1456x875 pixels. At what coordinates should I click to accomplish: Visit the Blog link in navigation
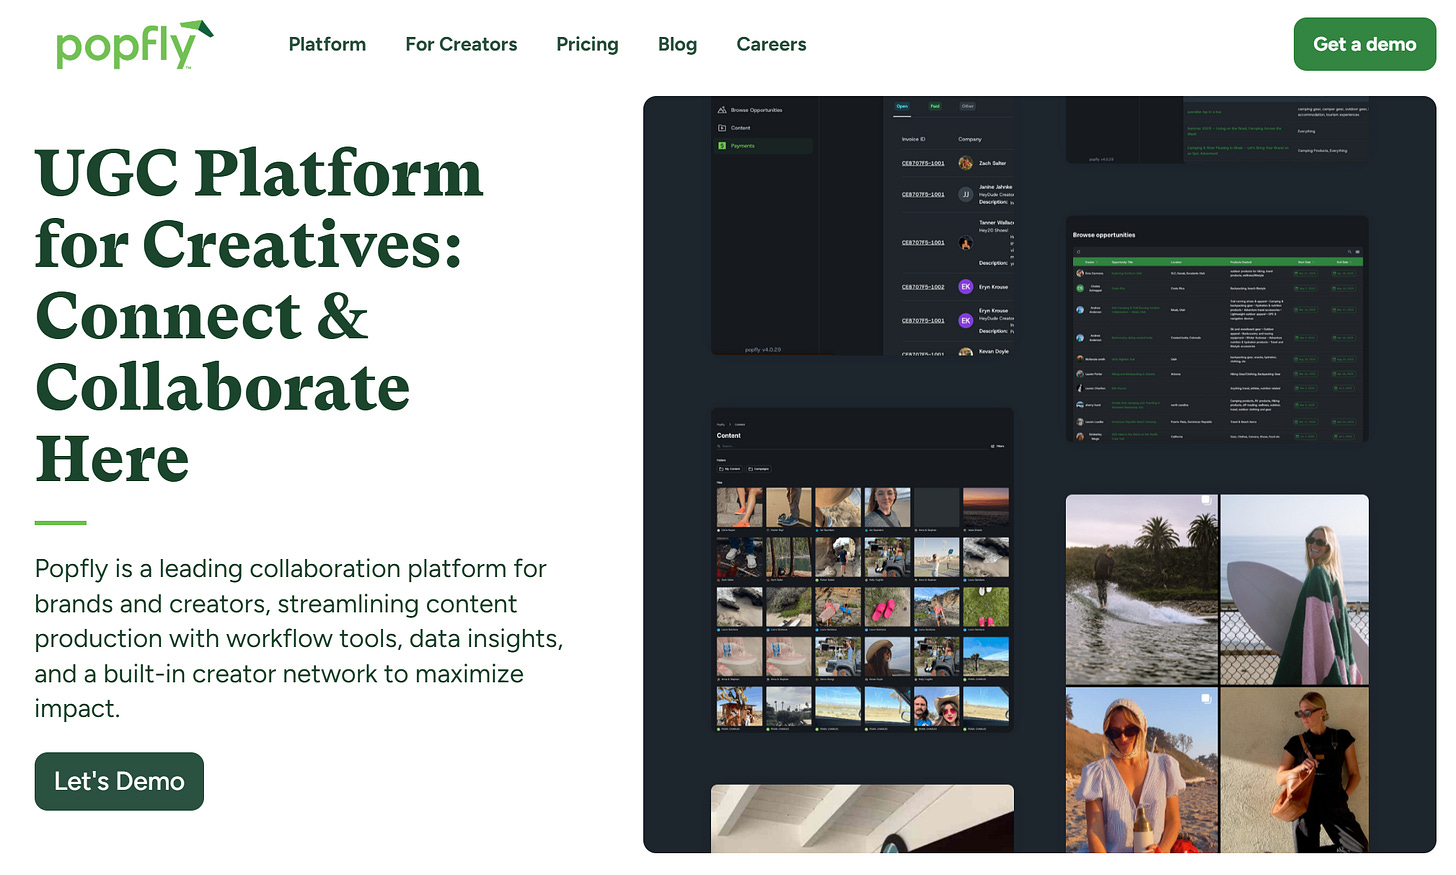pyautogui.click(x=677, y=44)
